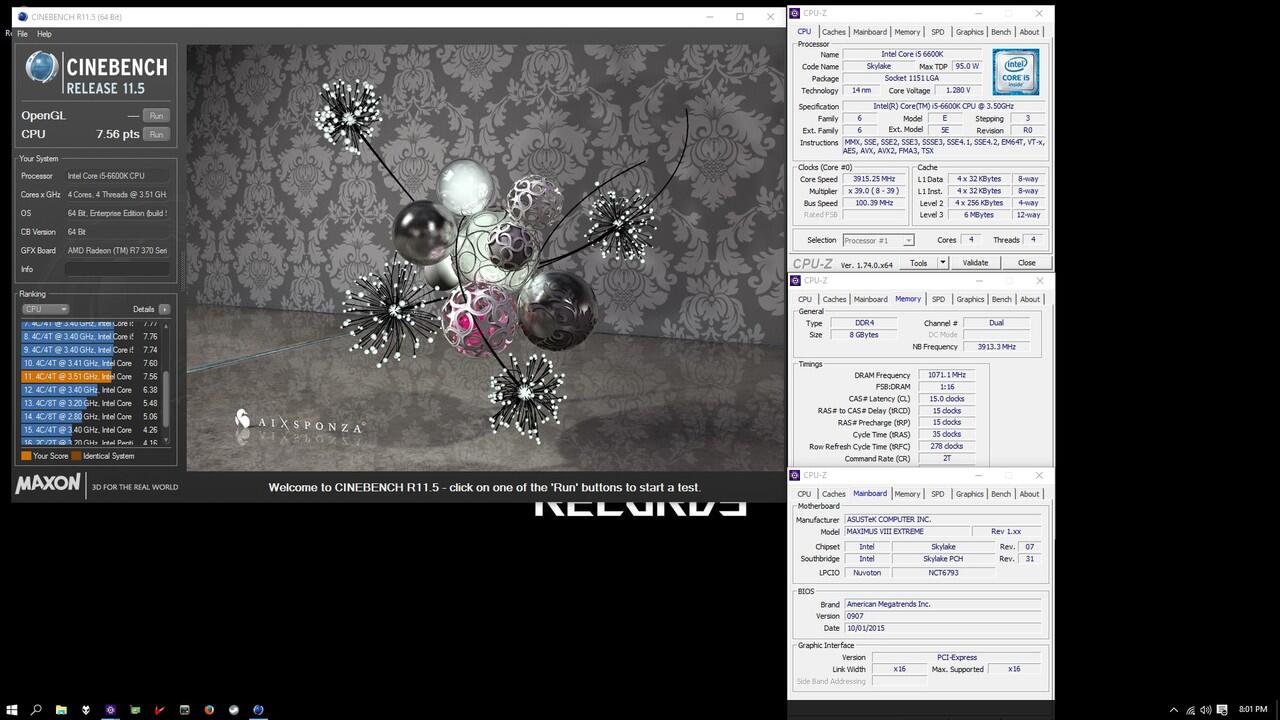
Task: Open Mainboard tab in top CPU-Z window
Action: tap(870, 32)
